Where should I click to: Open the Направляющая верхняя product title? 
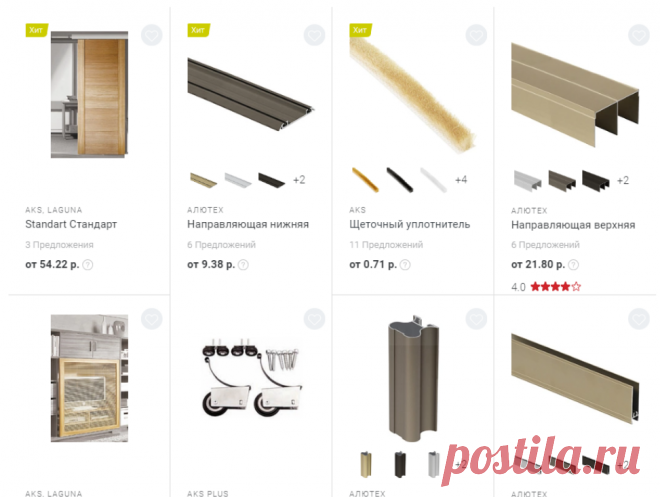(x=573, y=225)
